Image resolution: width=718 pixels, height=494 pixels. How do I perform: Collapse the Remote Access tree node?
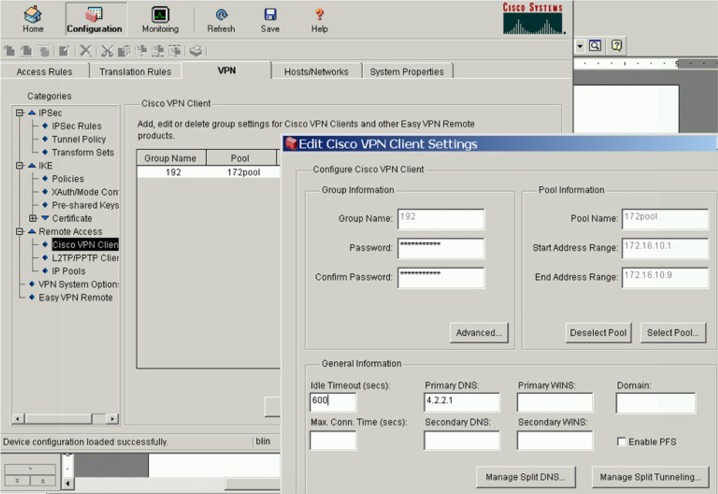19,232
